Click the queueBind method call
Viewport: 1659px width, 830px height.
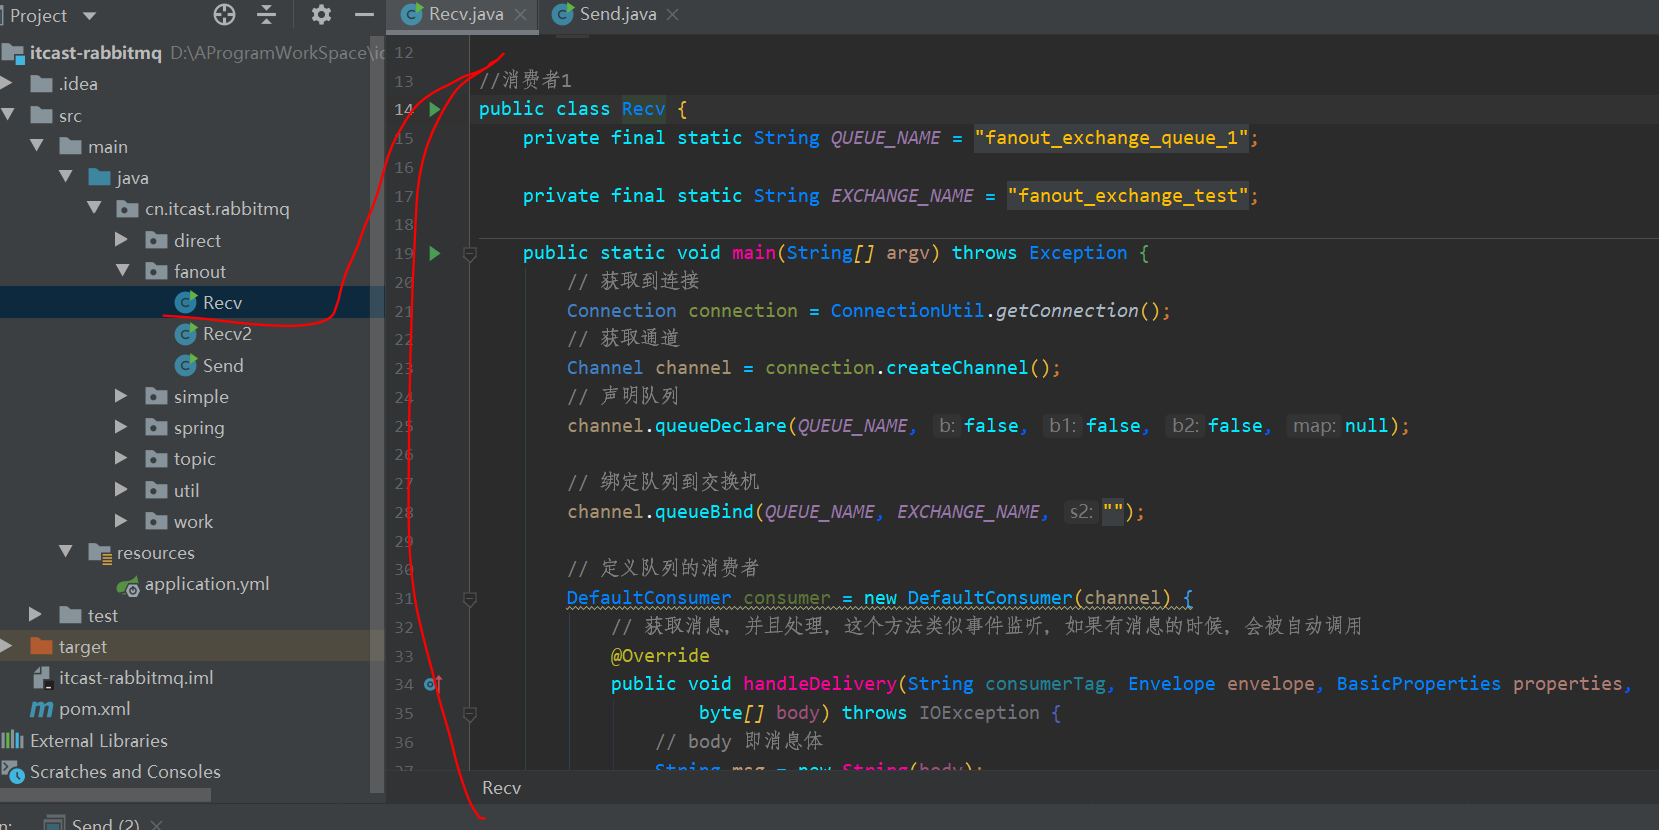(704, 512)
